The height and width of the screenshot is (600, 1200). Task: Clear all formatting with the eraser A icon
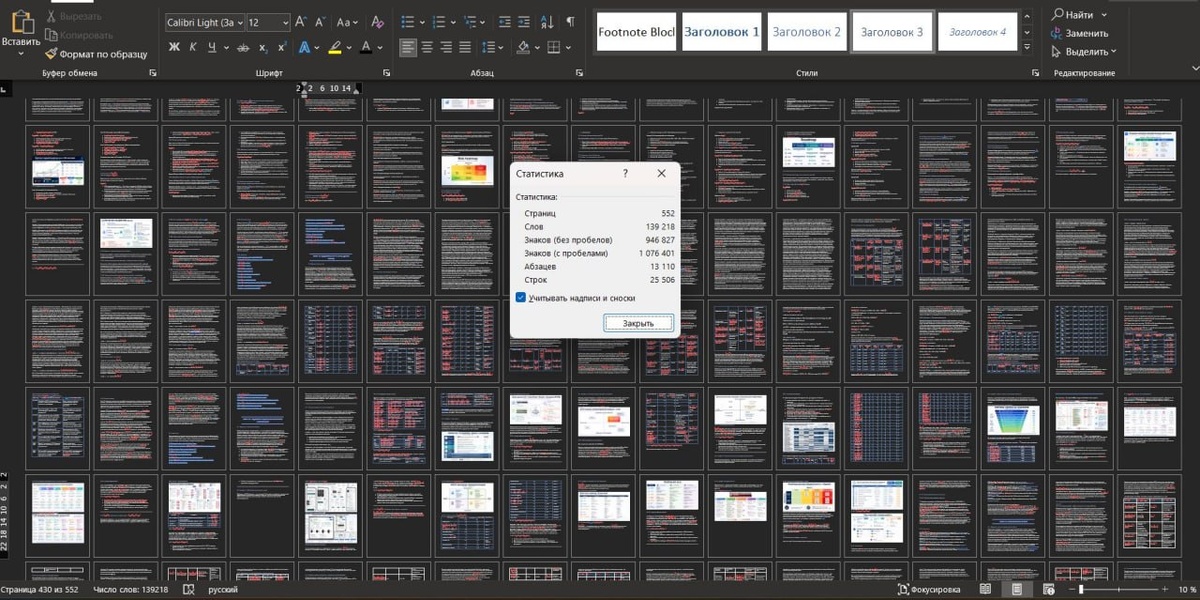pos(377,22)
